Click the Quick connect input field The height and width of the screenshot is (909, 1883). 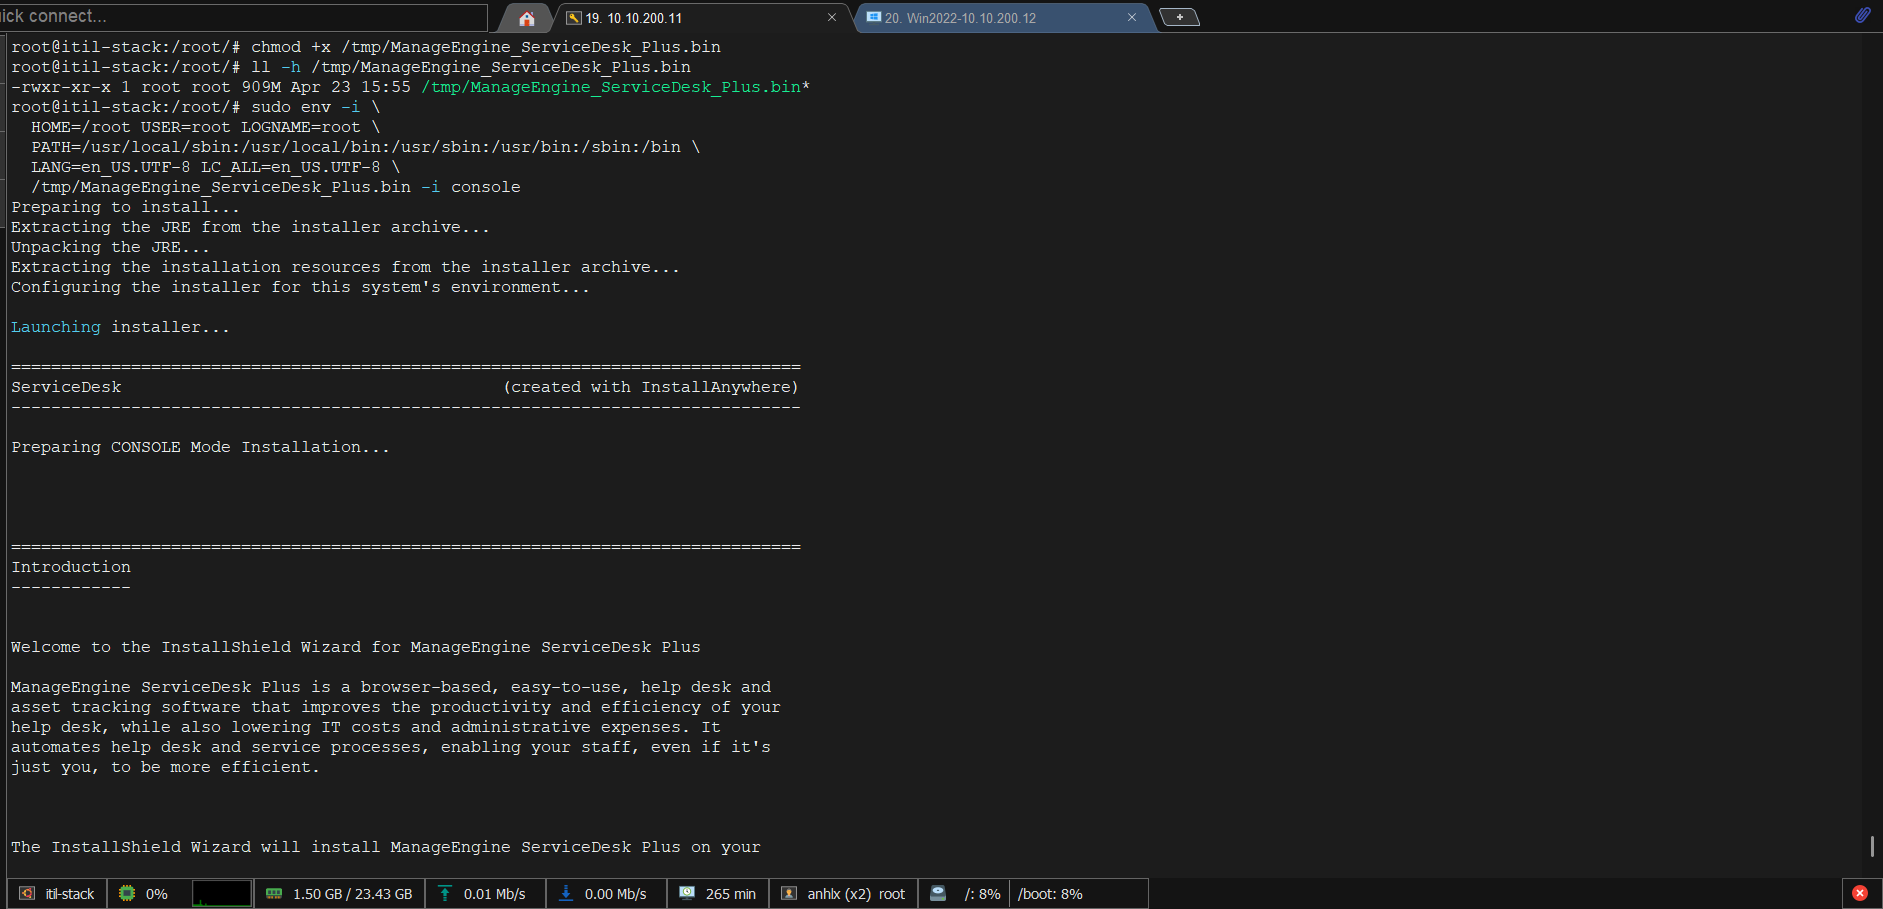pos(240,16)
